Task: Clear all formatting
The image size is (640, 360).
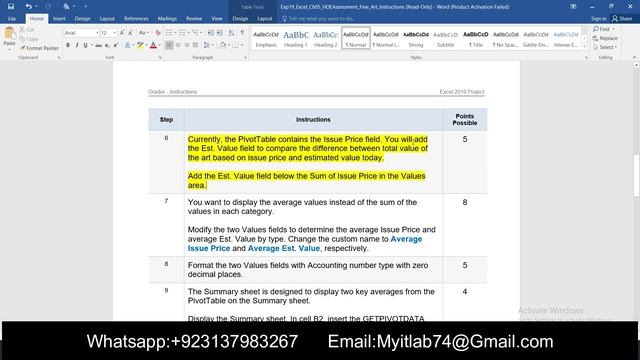Action: 158,33
